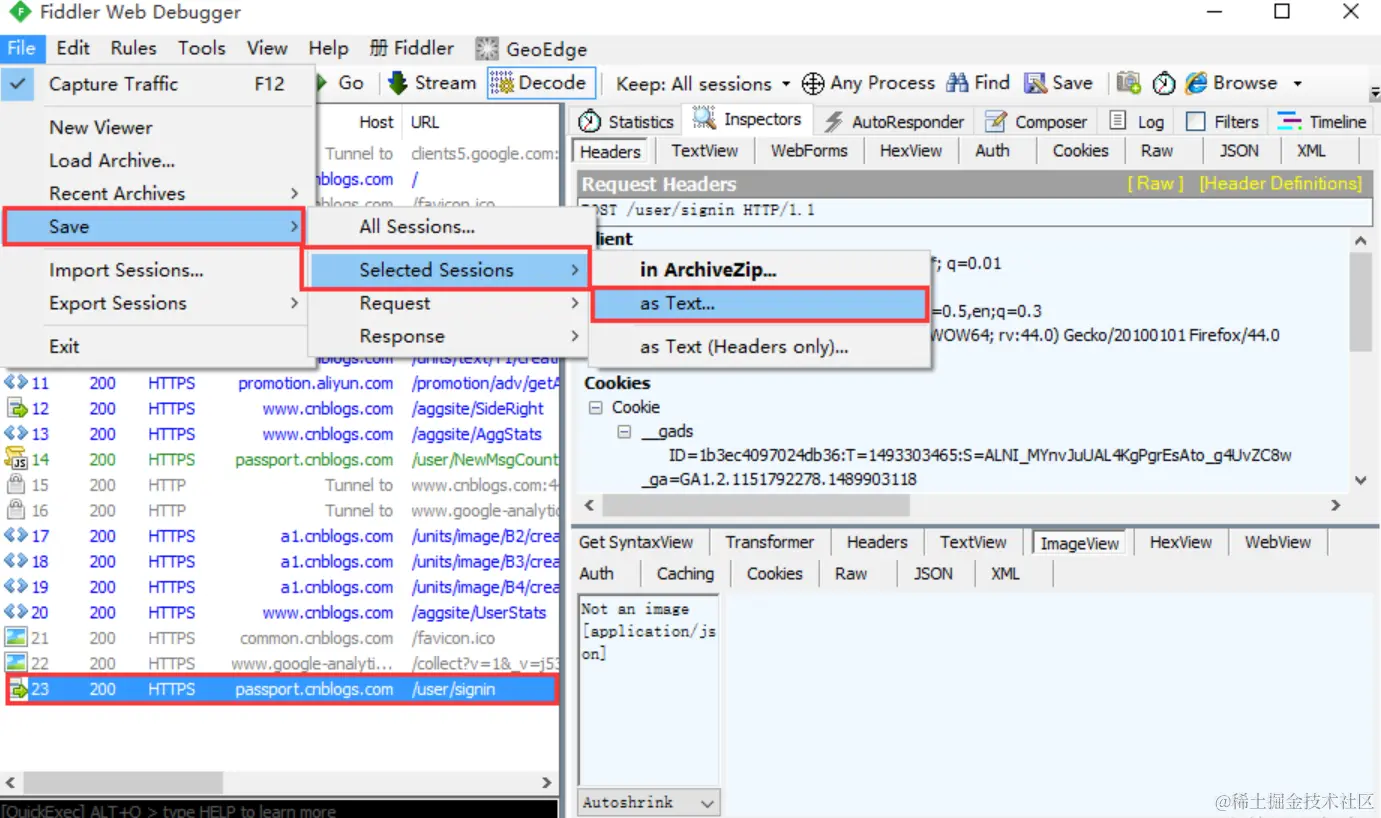
Task: Open the Edit menu
Action: tap(73, 48)
